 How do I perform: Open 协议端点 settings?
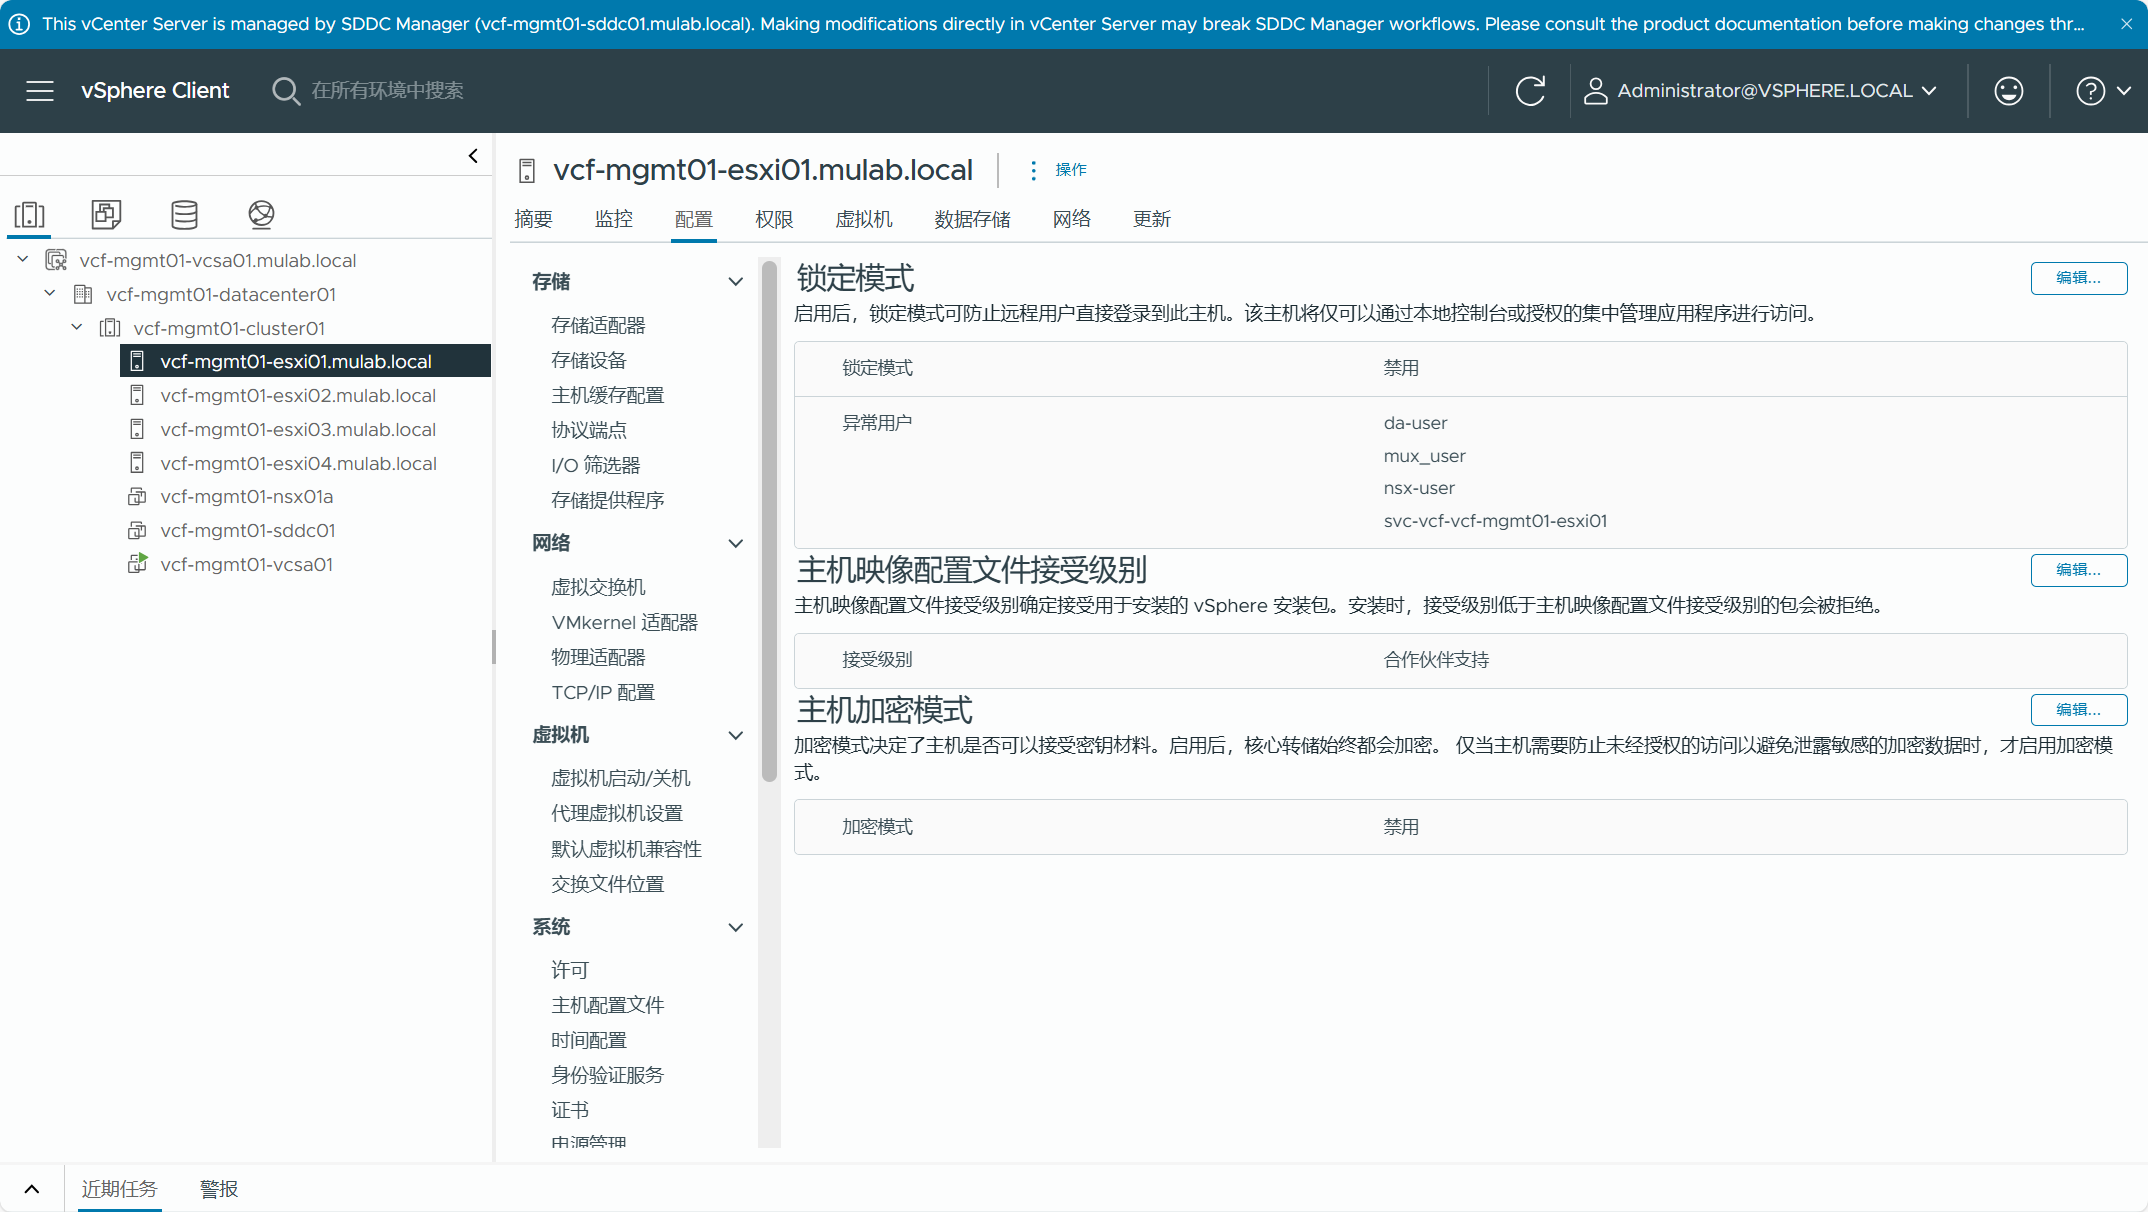click(589, 430)
